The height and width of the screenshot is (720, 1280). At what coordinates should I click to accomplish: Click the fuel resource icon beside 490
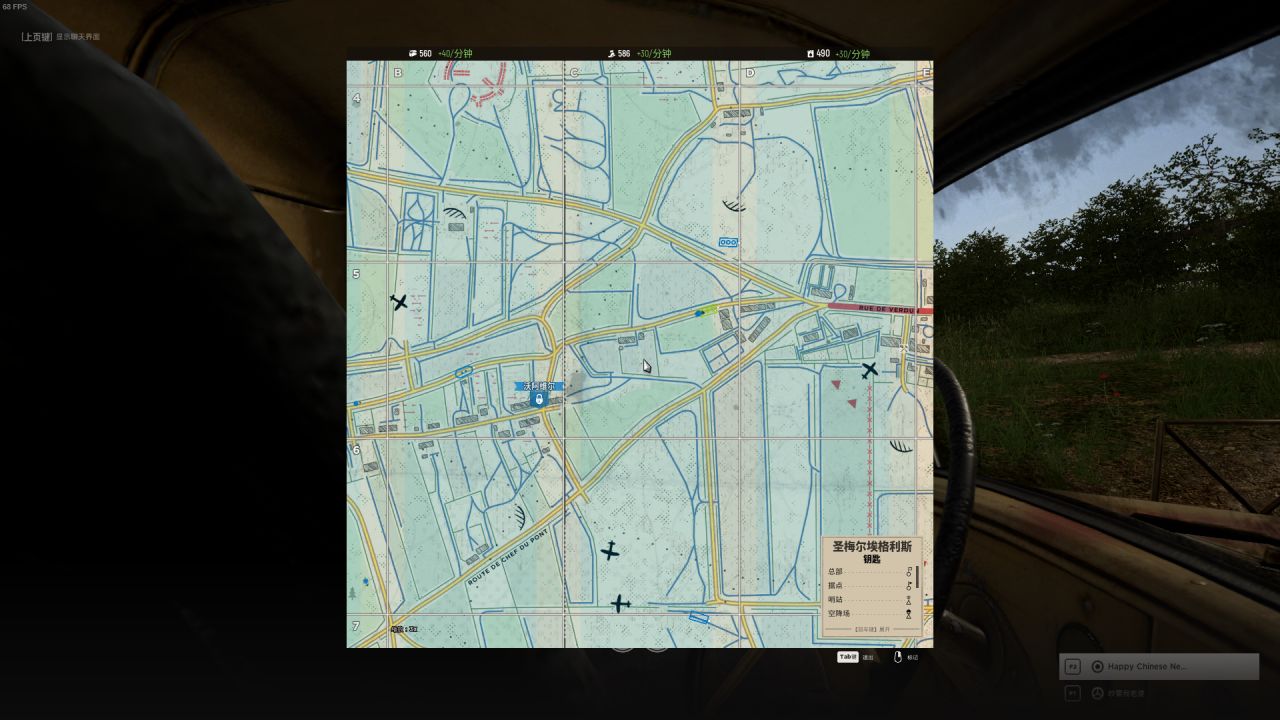[x=811, y=54]
